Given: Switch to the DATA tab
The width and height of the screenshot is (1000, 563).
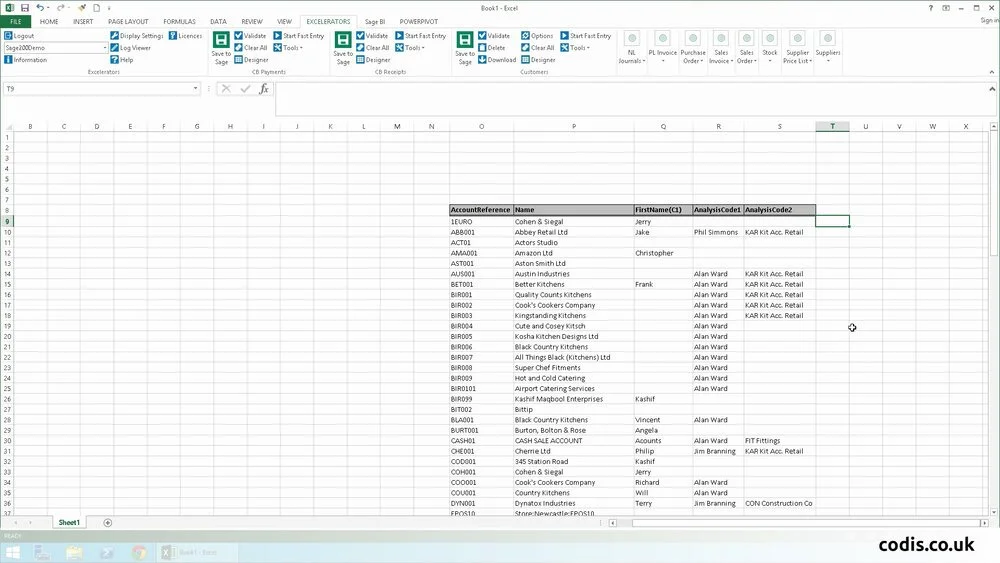Looking at the screenshot, I should tap(218, 22).
